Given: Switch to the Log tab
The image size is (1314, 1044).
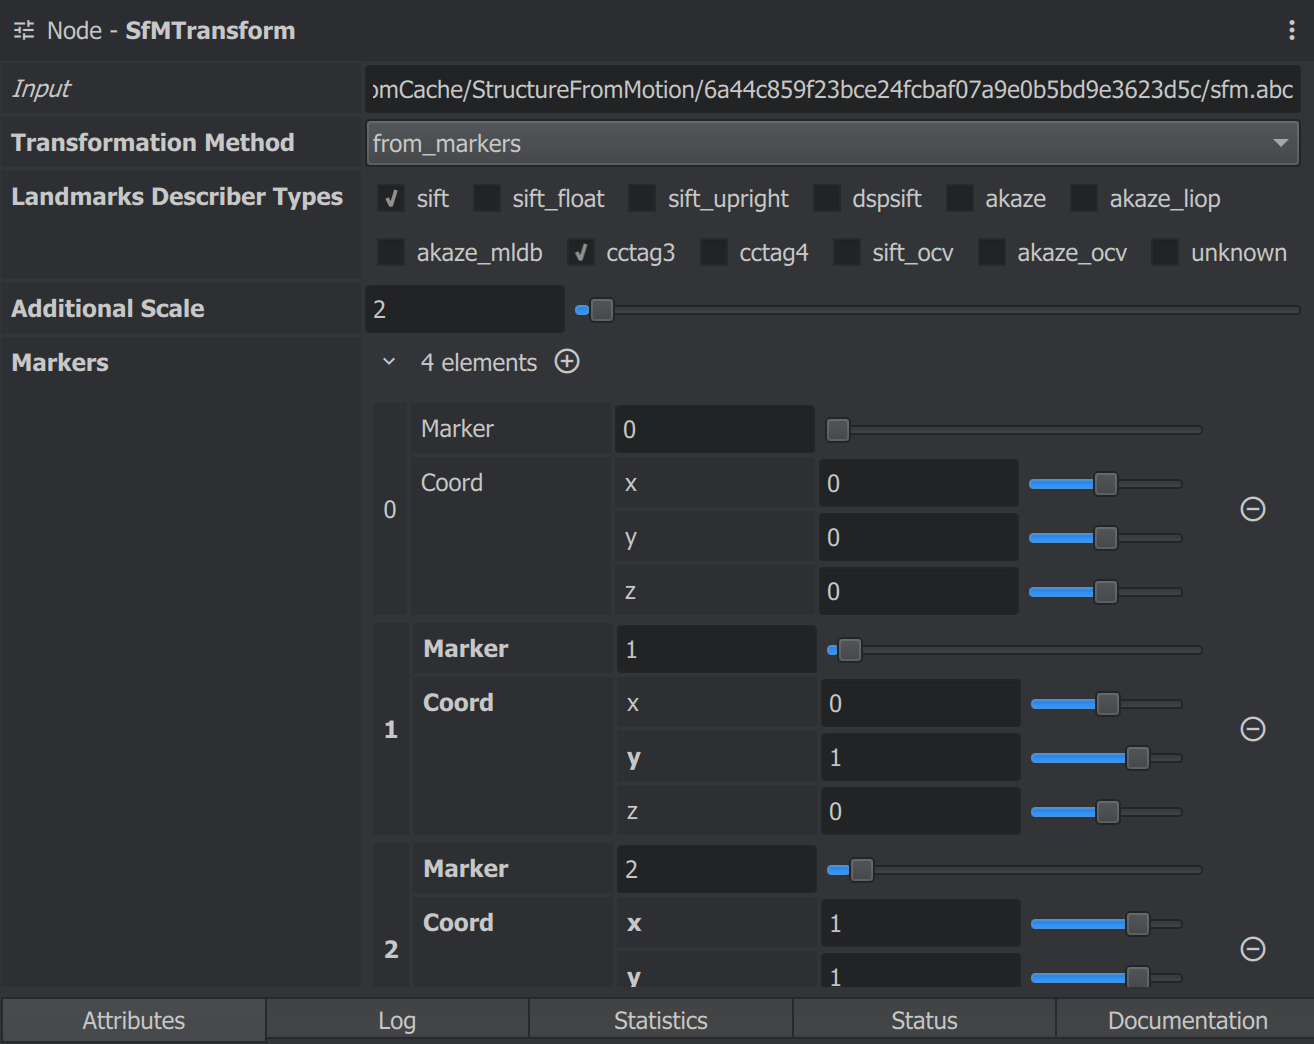Looking at the screenshot, I should pyautogui.click(x=397, y=1020).
